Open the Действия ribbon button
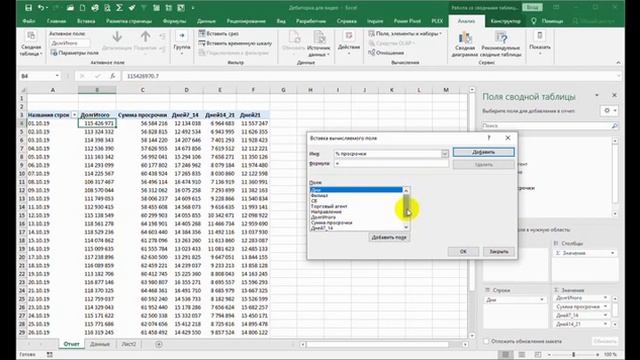This screenshot has width=640, height=360. pos(349,43)
